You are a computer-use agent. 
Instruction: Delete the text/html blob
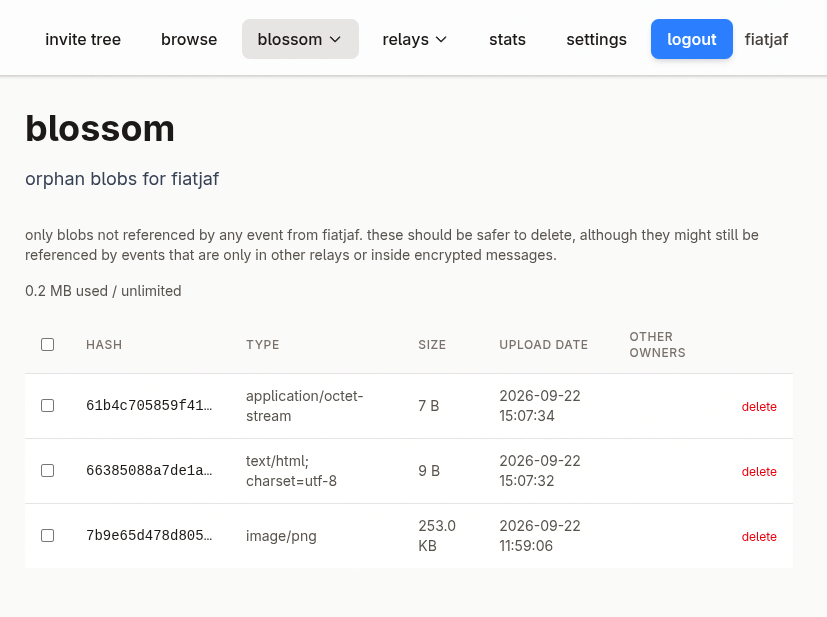tap(759, 471)
